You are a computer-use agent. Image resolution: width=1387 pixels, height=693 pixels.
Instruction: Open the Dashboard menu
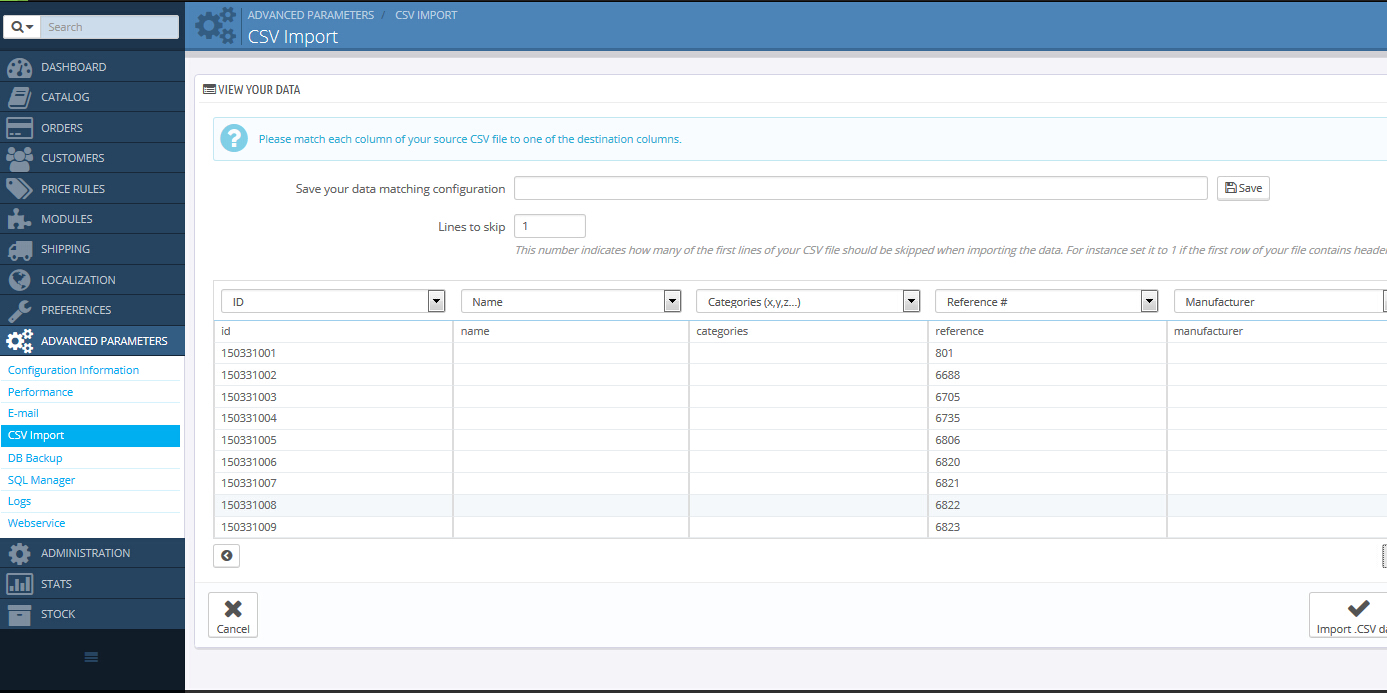[x=92, y=67]
